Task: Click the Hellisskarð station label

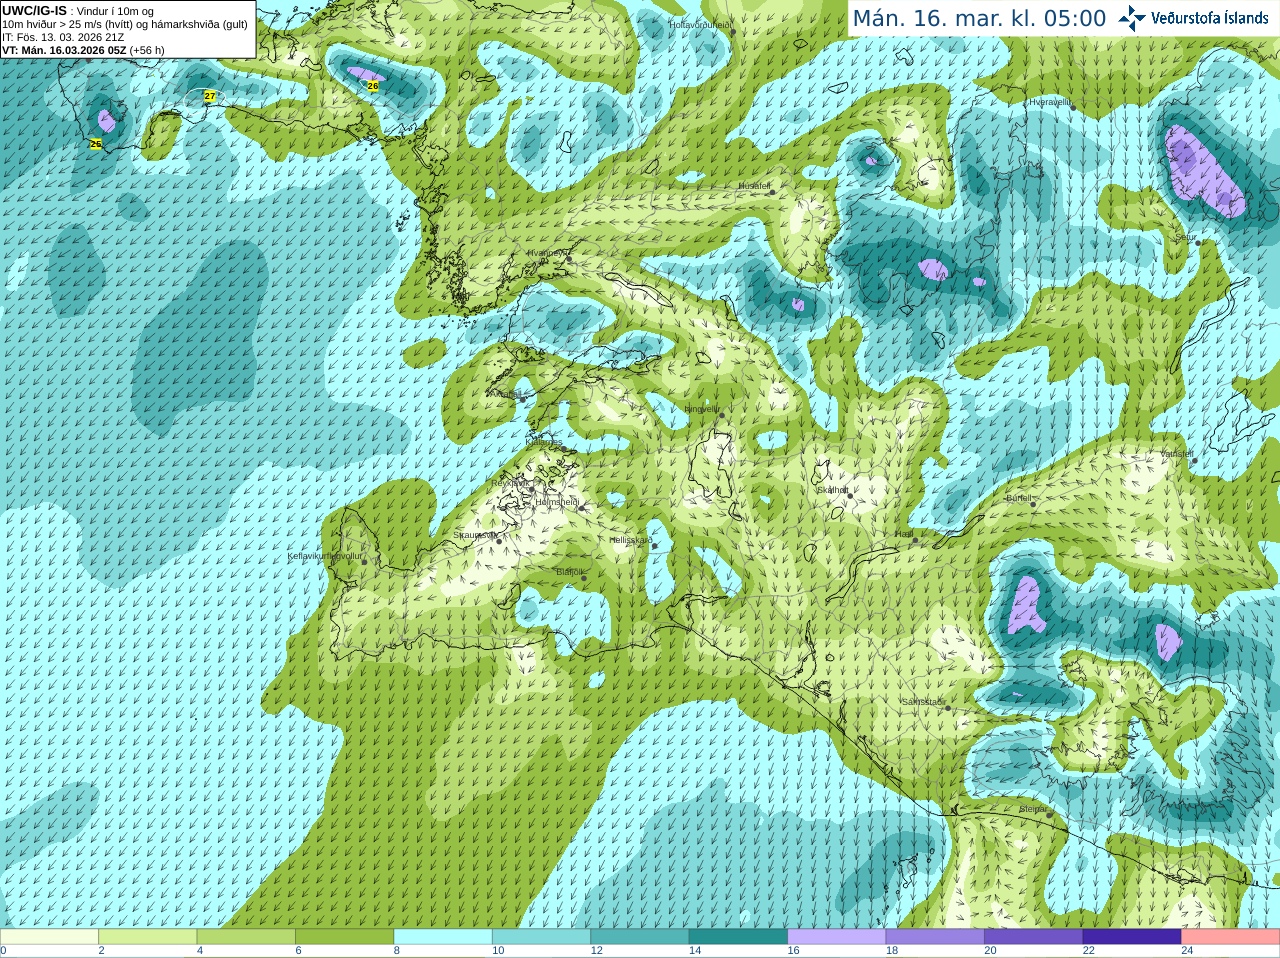Action: pos(631,540)
